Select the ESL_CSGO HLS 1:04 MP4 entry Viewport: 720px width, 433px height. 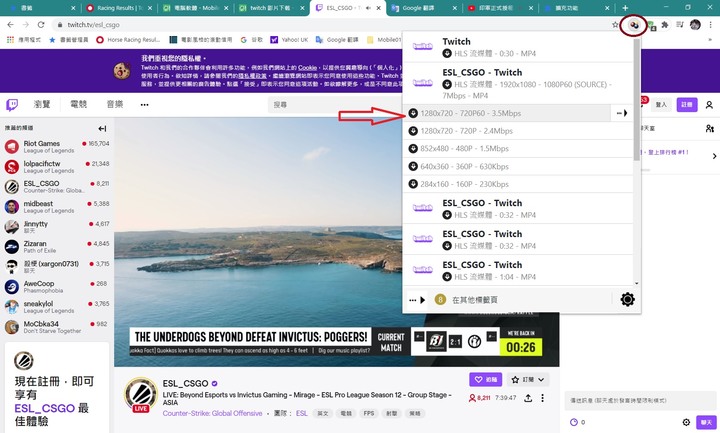tap(518, 270)
